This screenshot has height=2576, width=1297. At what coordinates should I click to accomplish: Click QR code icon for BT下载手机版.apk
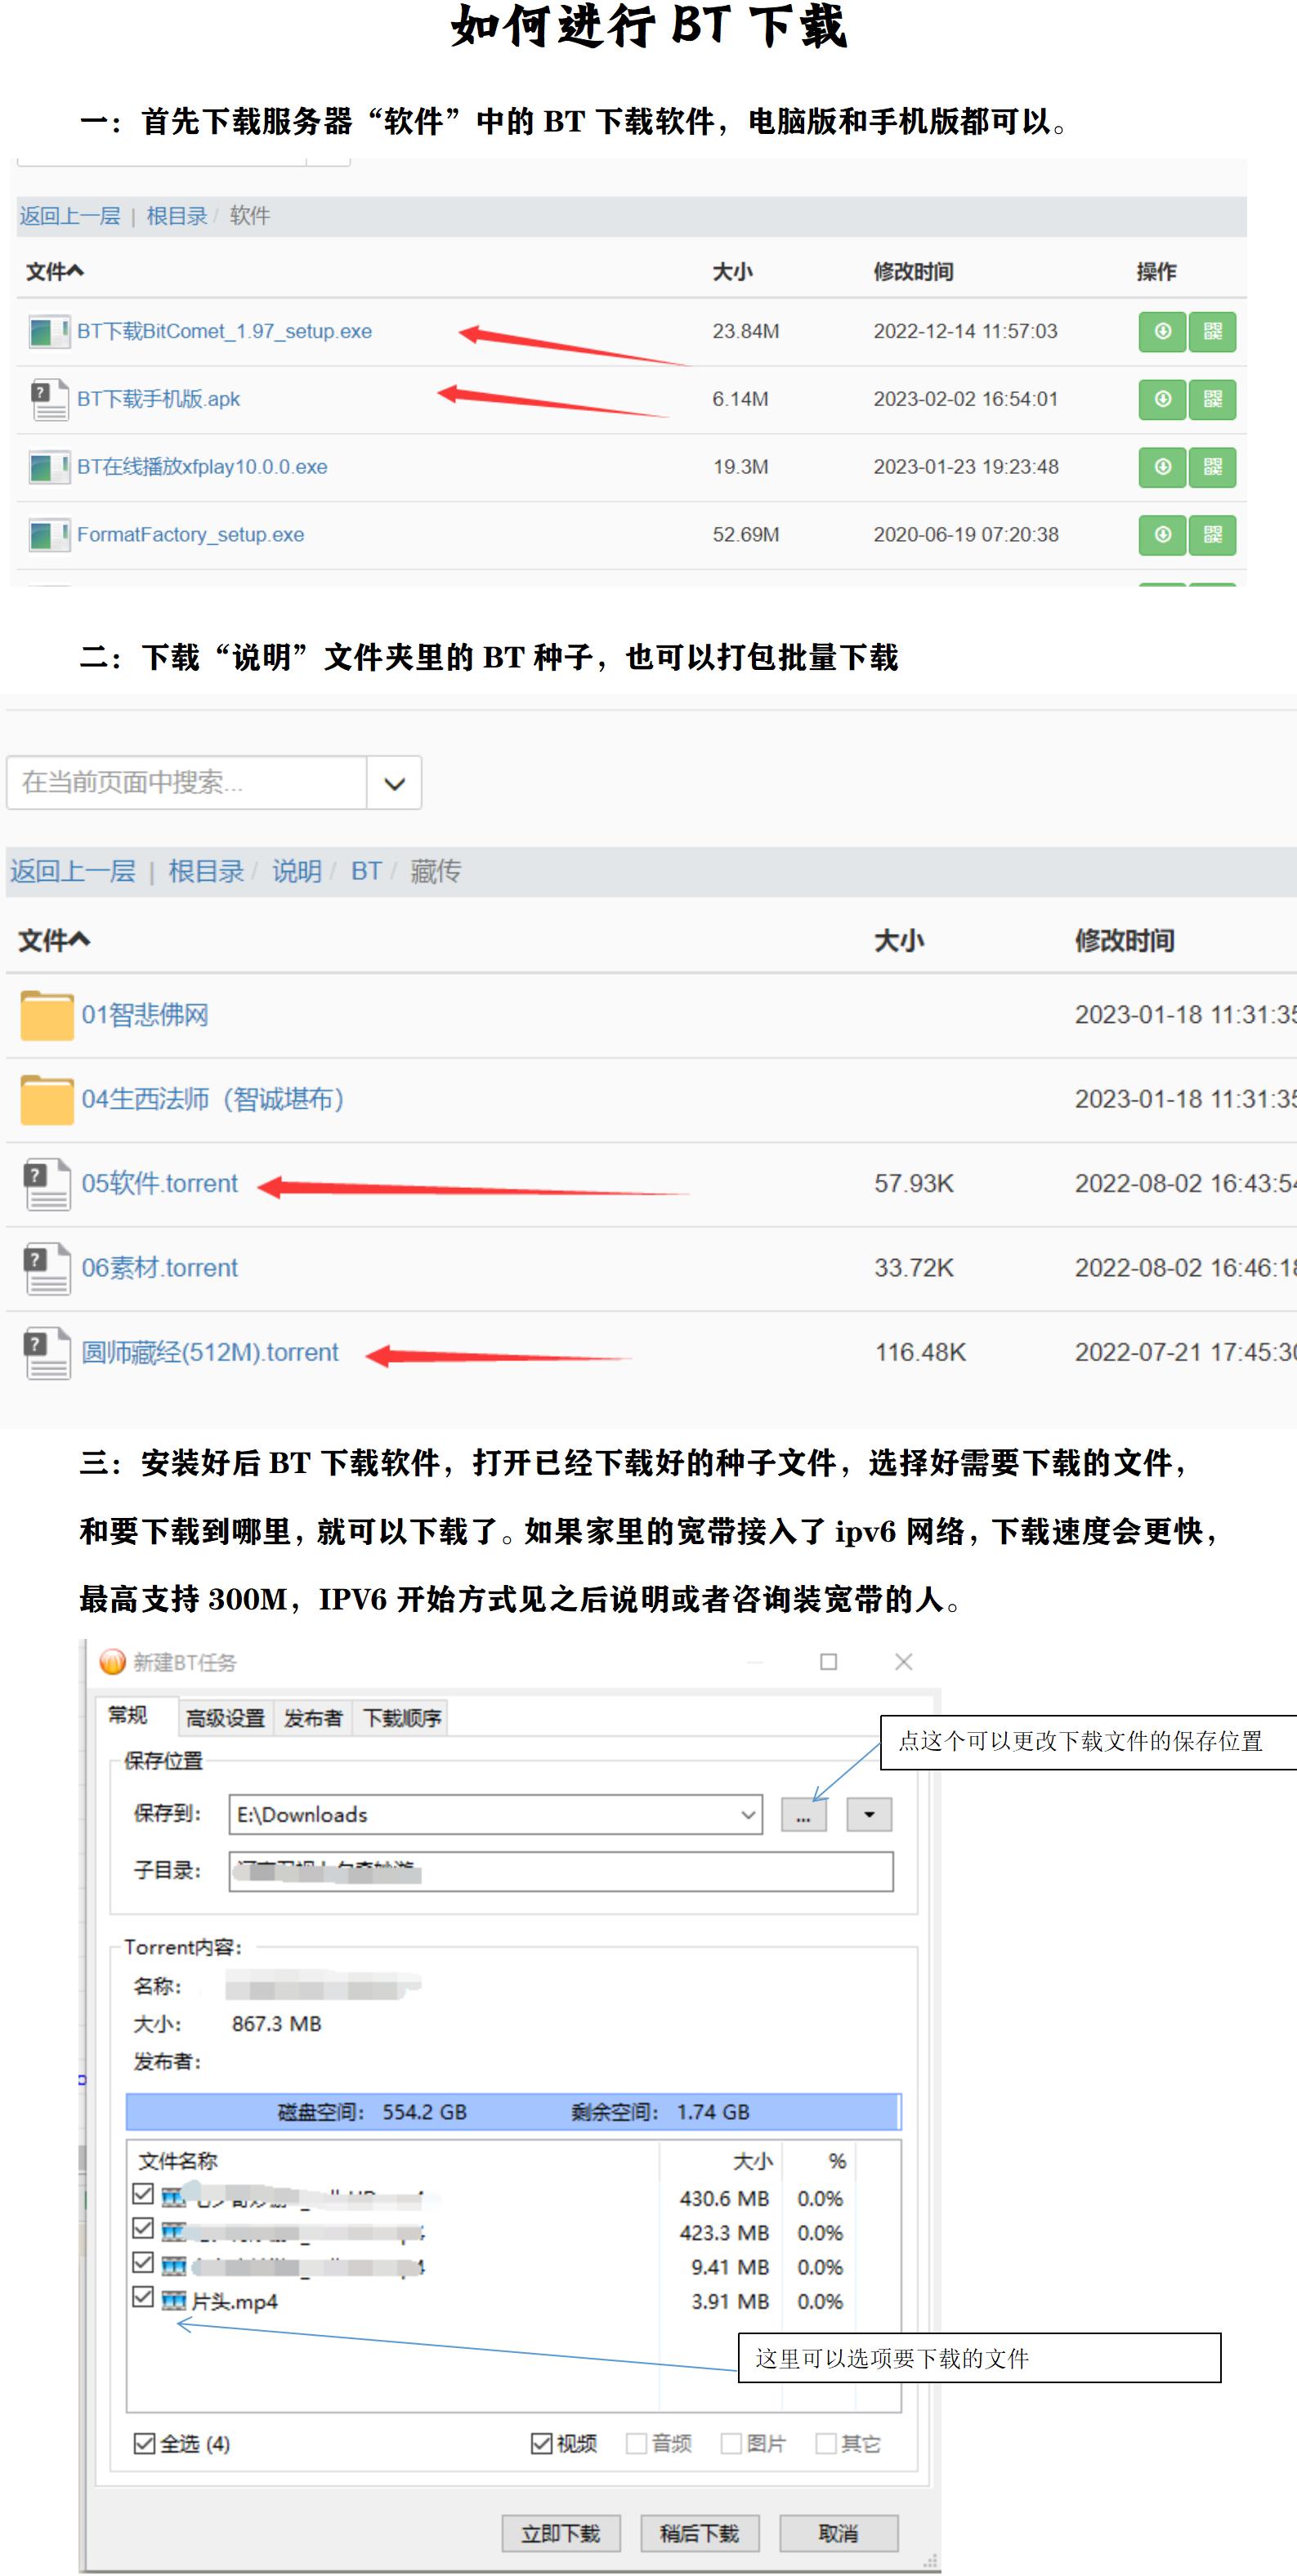click(1212, 400)
